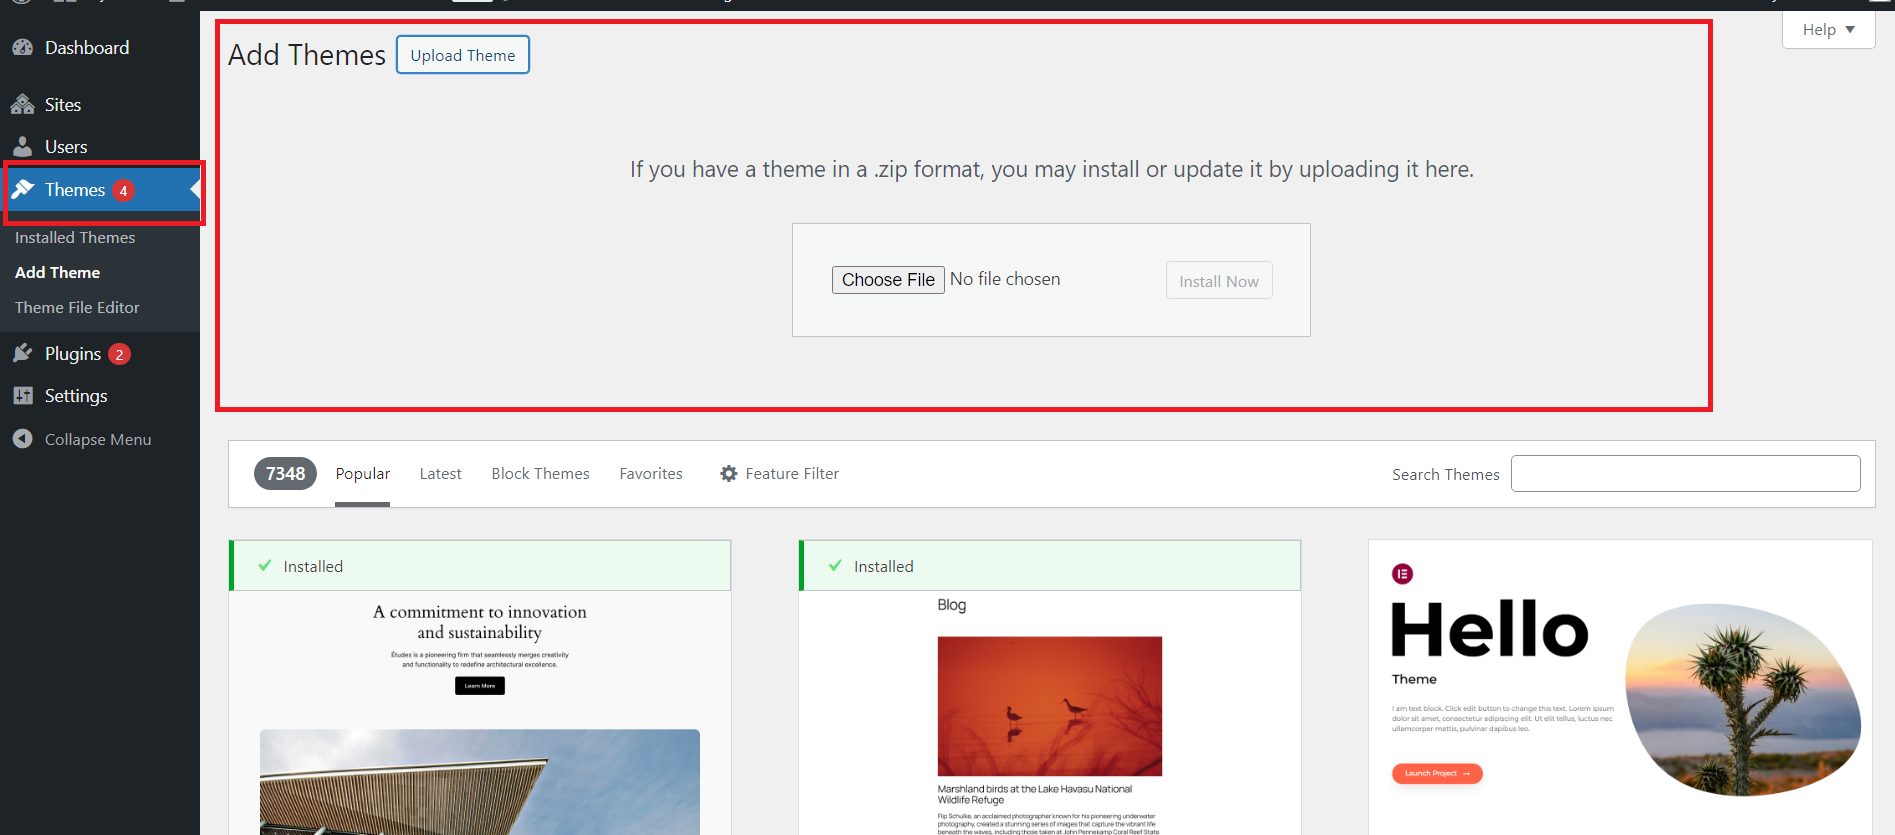Show the Favorites themes tab
Screen dimensions: 1895x835
coord(651,474)
